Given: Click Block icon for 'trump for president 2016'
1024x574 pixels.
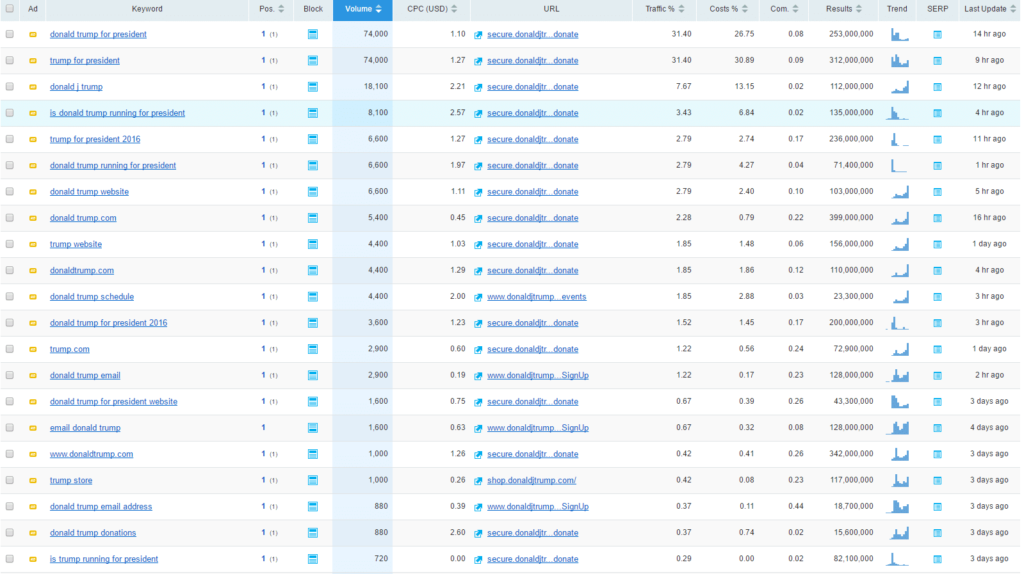Looking at the screenshot, I should point(313,139).
